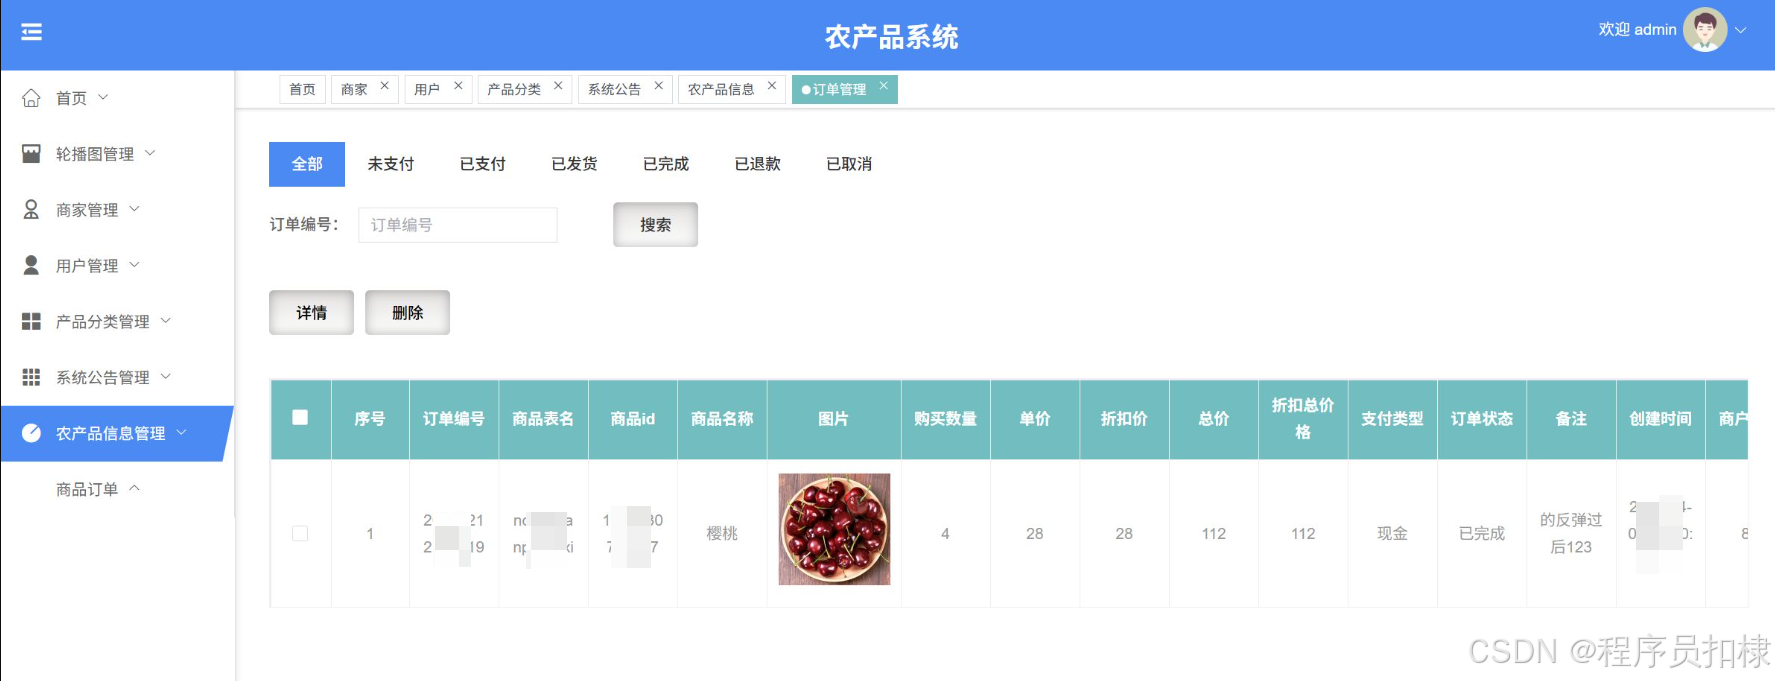The image size is (1775, 681).
Task: Open the admin account dropdown arrow
Action: pos(1741,30)
